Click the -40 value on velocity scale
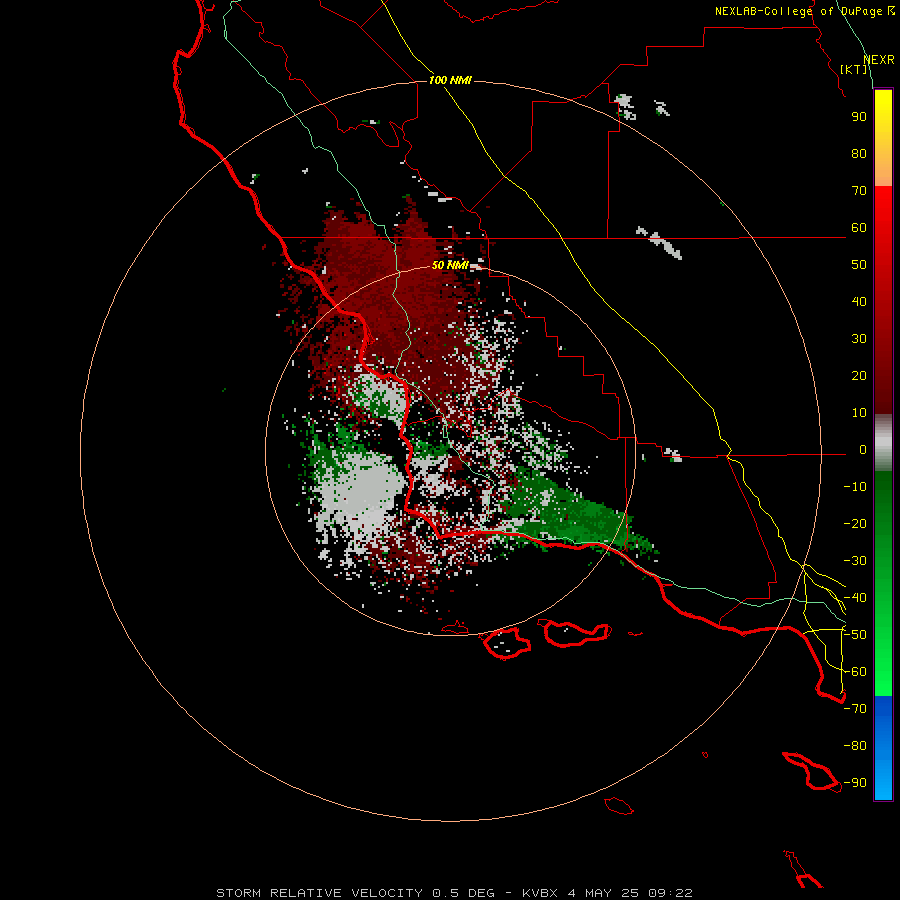900x900 pixels. pyautogui.click(x=855, y=598)
